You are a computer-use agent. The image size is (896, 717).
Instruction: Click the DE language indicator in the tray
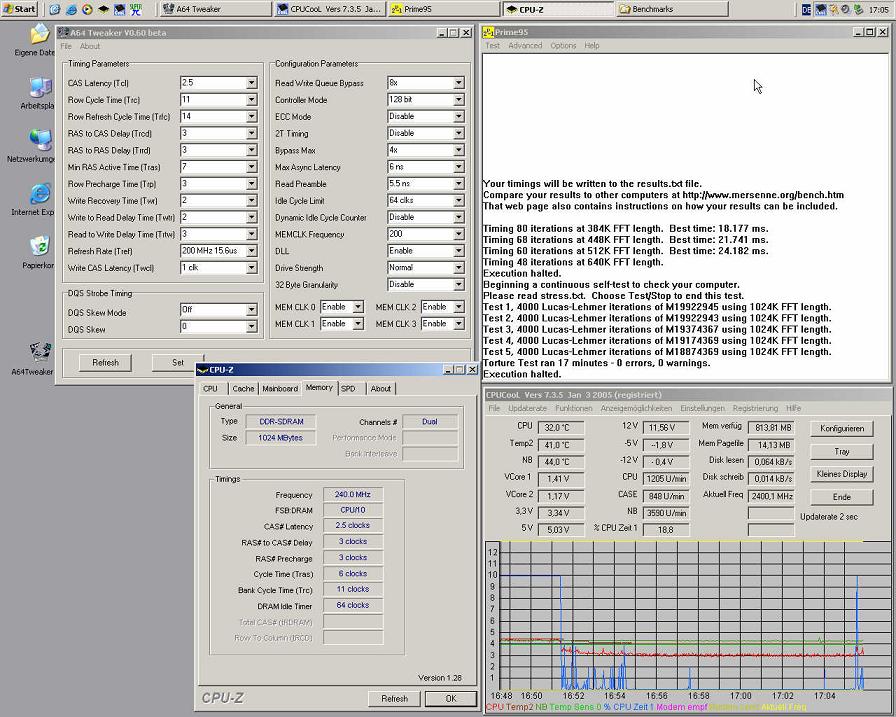[806, 9]
